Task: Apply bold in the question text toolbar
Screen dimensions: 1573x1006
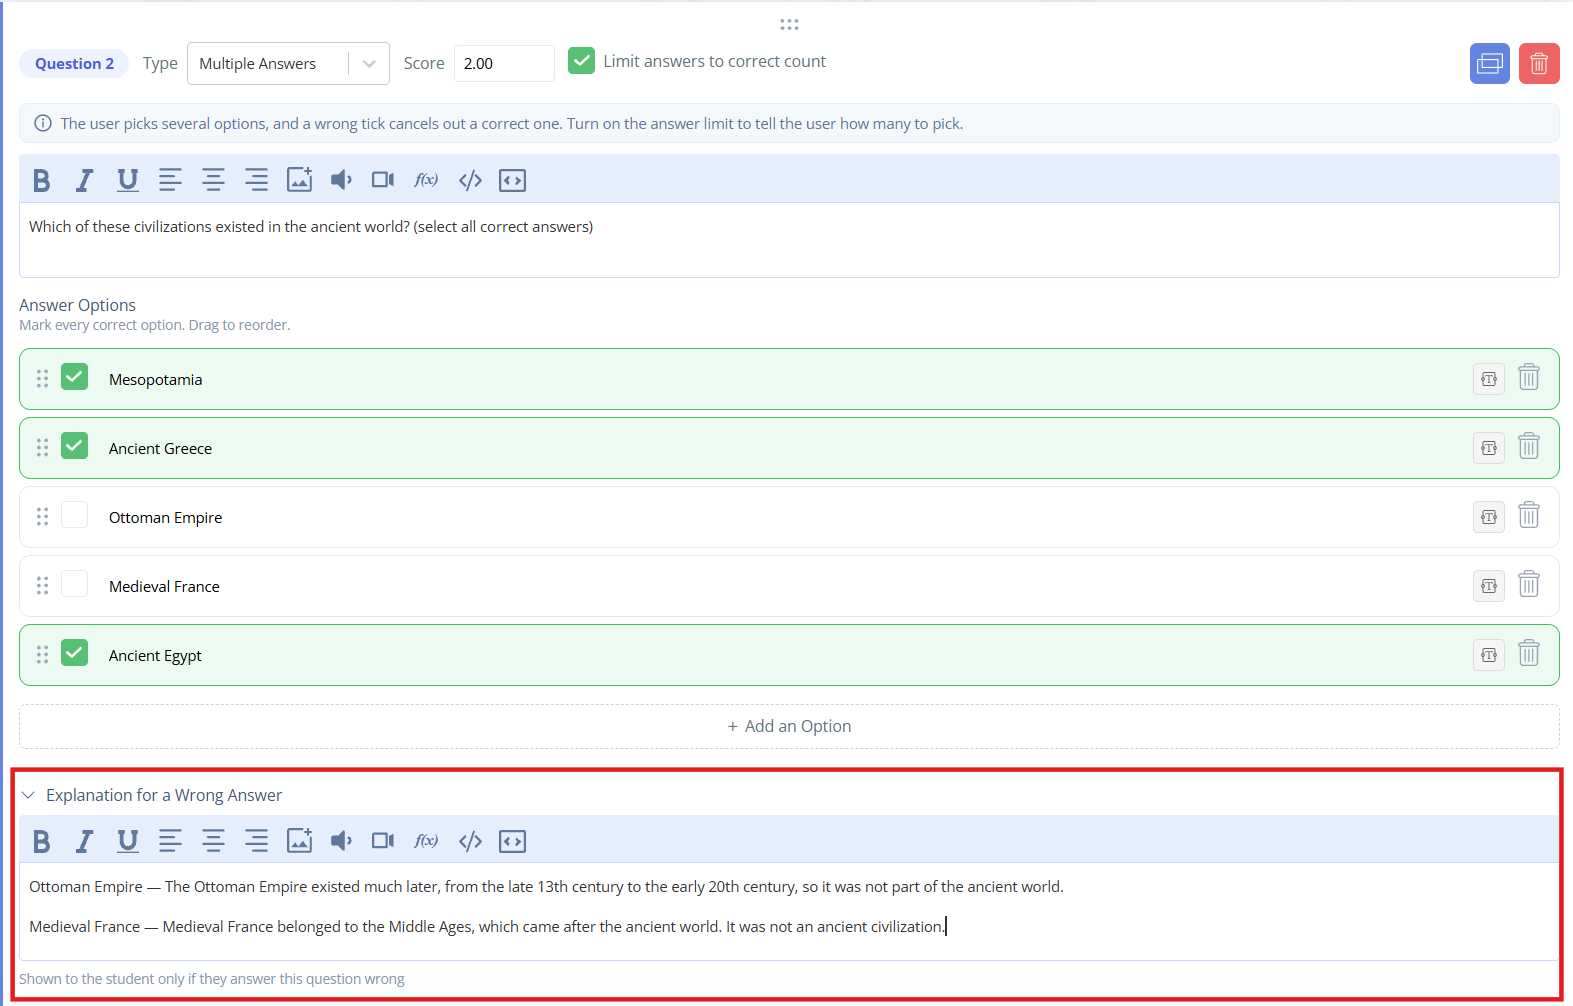Action: [x=41, y=180]
